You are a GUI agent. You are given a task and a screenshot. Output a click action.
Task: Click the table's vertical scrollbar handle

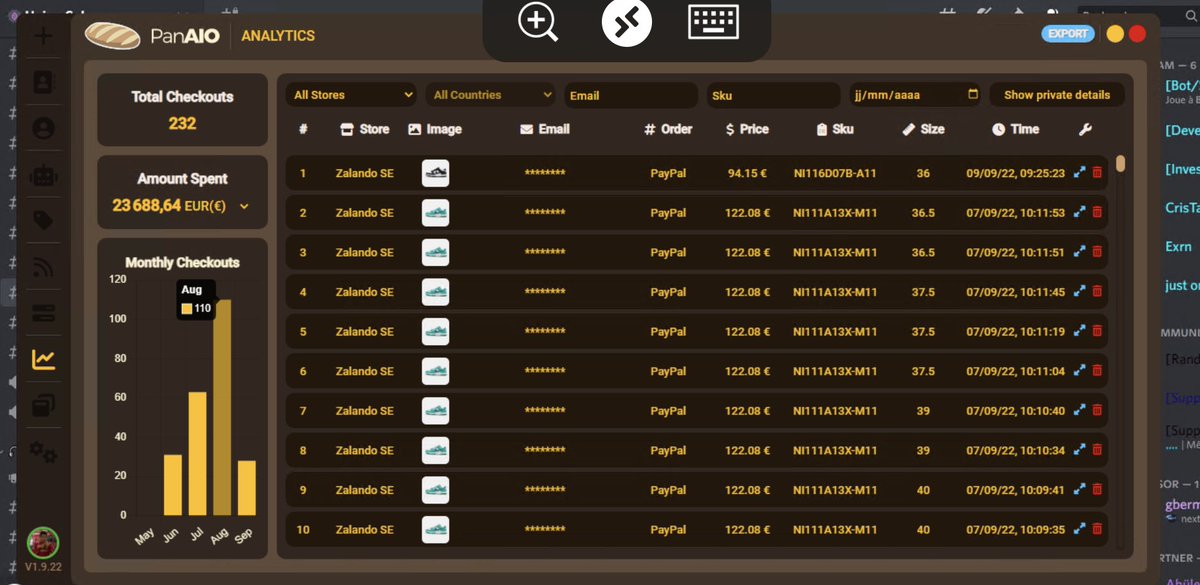coord(1121,163)
